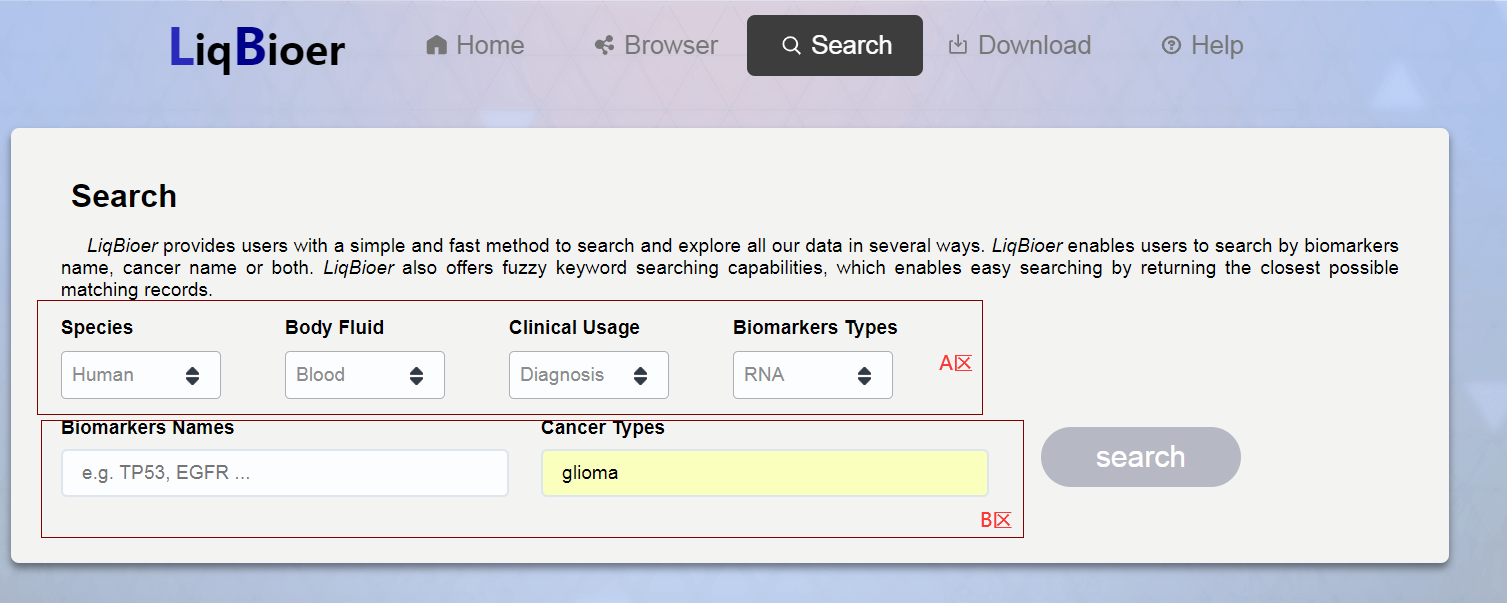The height and width of the screenshot is (603, 1507).
Task: Go to the Home menu item
Action: point(475,45)
